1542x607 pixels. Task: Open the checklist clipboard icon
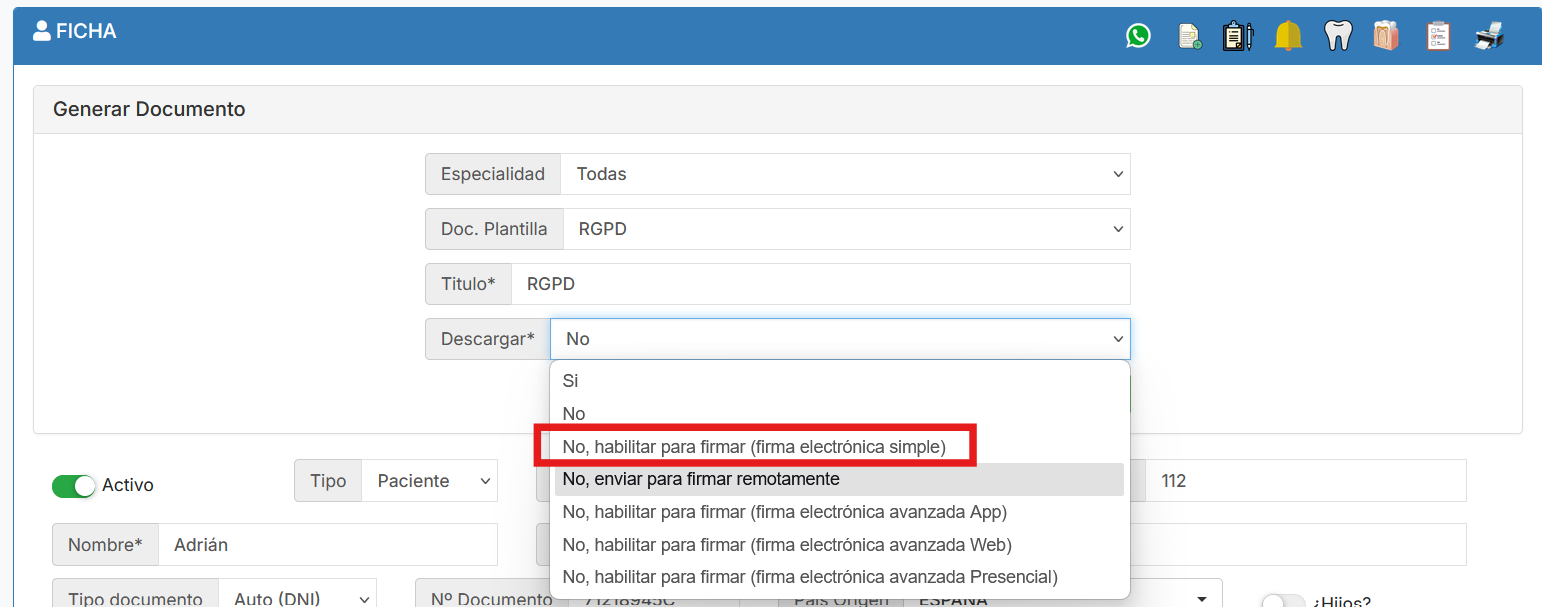1438,36
